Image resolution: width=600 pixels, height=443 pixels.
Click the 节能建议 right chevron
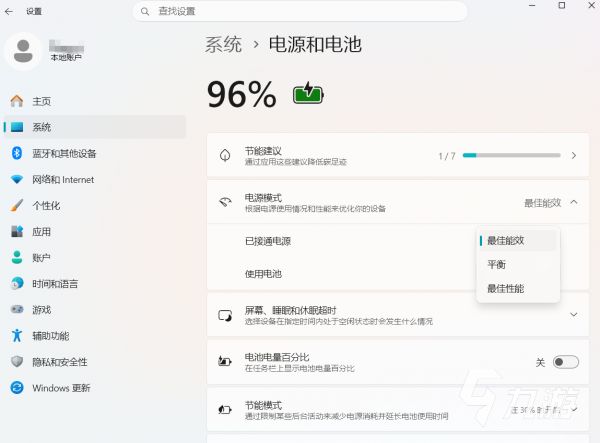pos(574,155)
